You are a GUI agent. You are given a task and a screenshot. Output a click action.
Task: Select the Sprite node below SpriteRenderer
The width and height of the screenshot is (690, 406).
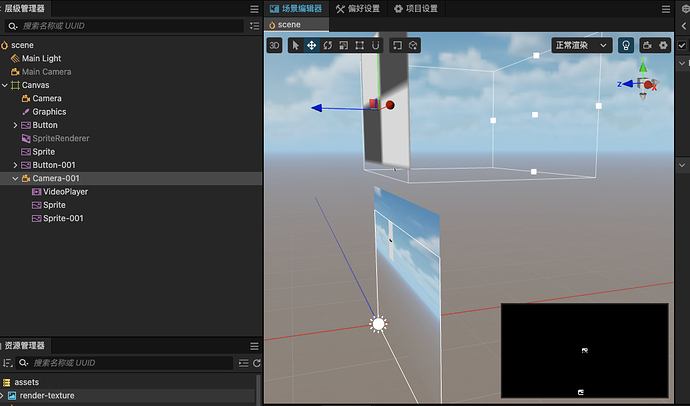(44, 152)
